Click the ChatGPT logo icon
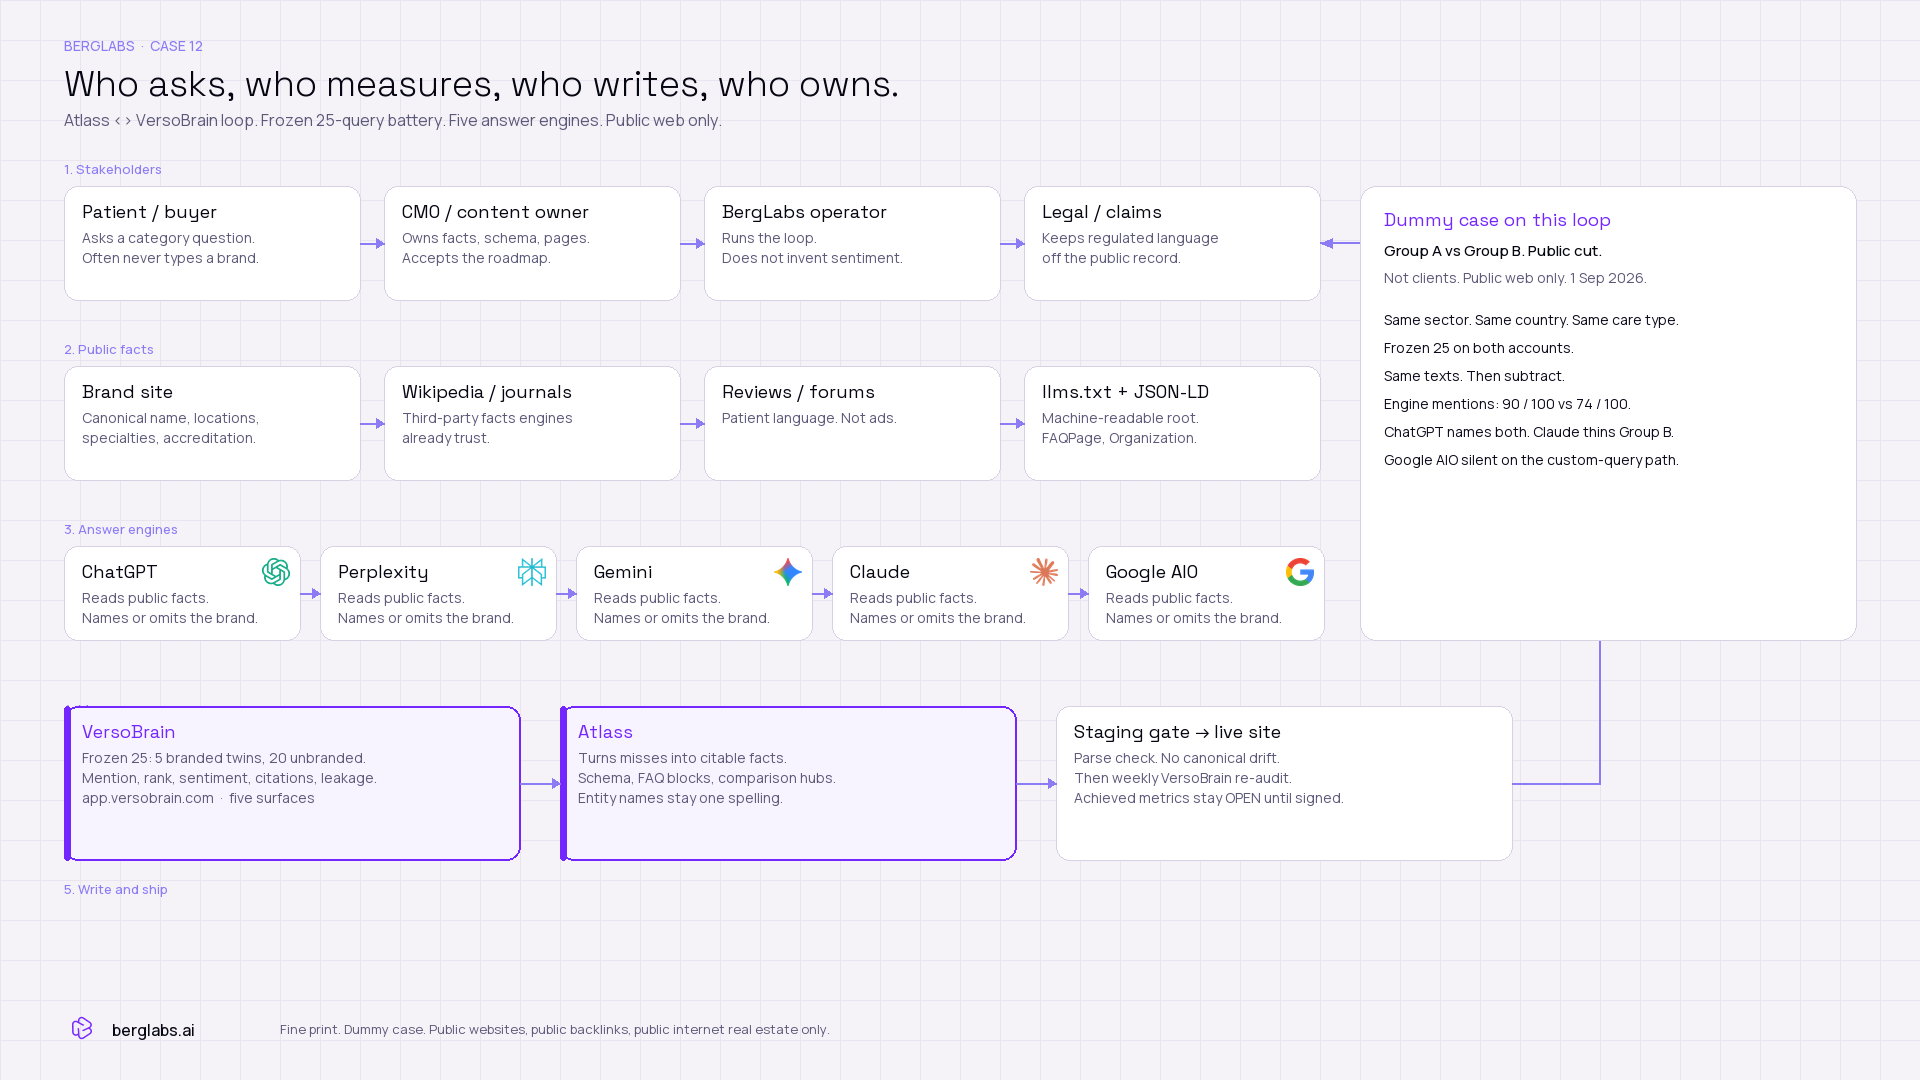Image resolution: width=1920 pixels, height=1080 pixels. 276,572
